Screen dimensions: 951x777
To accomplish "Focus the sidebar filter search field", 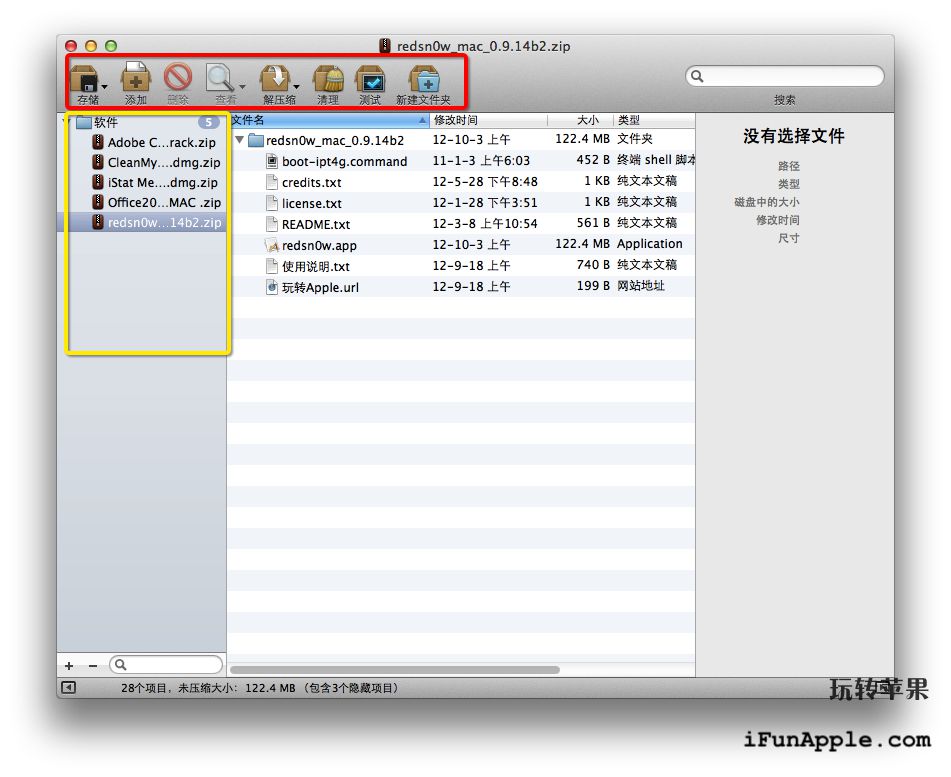I will click(x=166, y=665).
